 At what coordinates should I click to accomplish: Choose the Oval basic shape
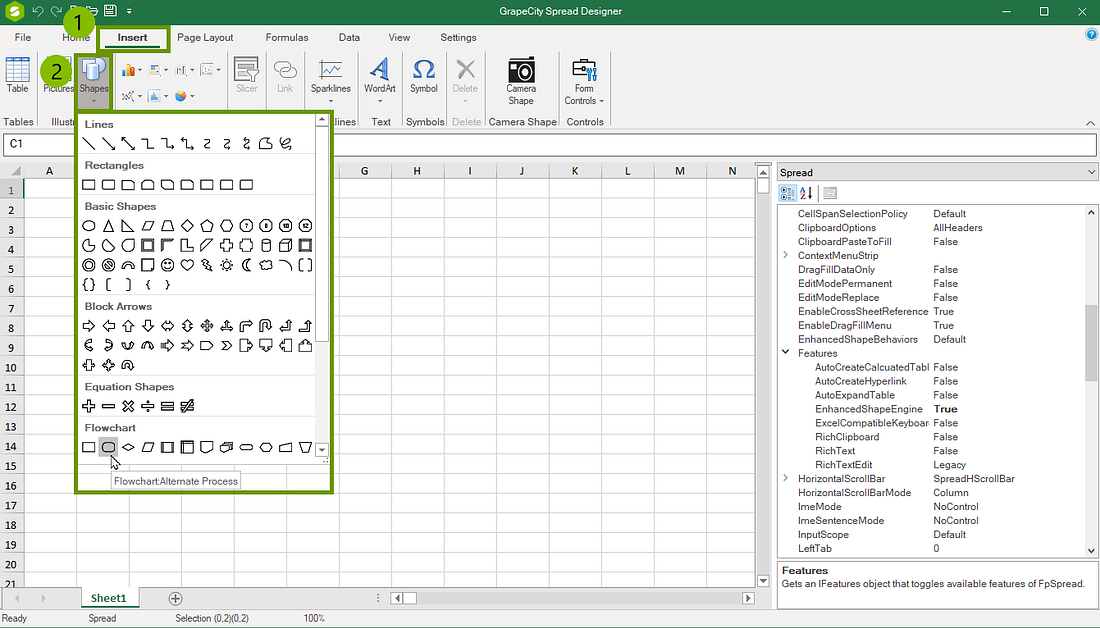tap(88, 226)
